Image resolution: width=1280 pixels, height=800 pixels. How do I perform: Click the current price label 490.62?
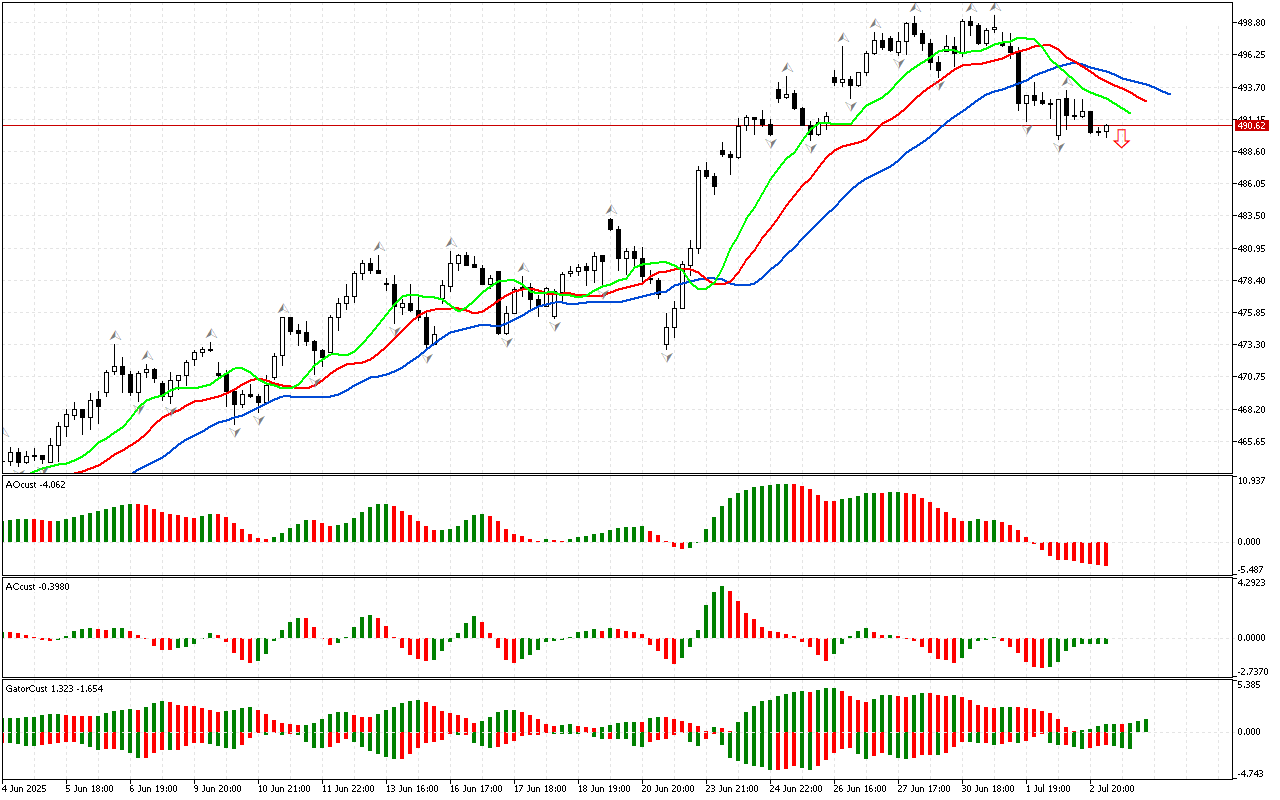[x=1251, y=125]
